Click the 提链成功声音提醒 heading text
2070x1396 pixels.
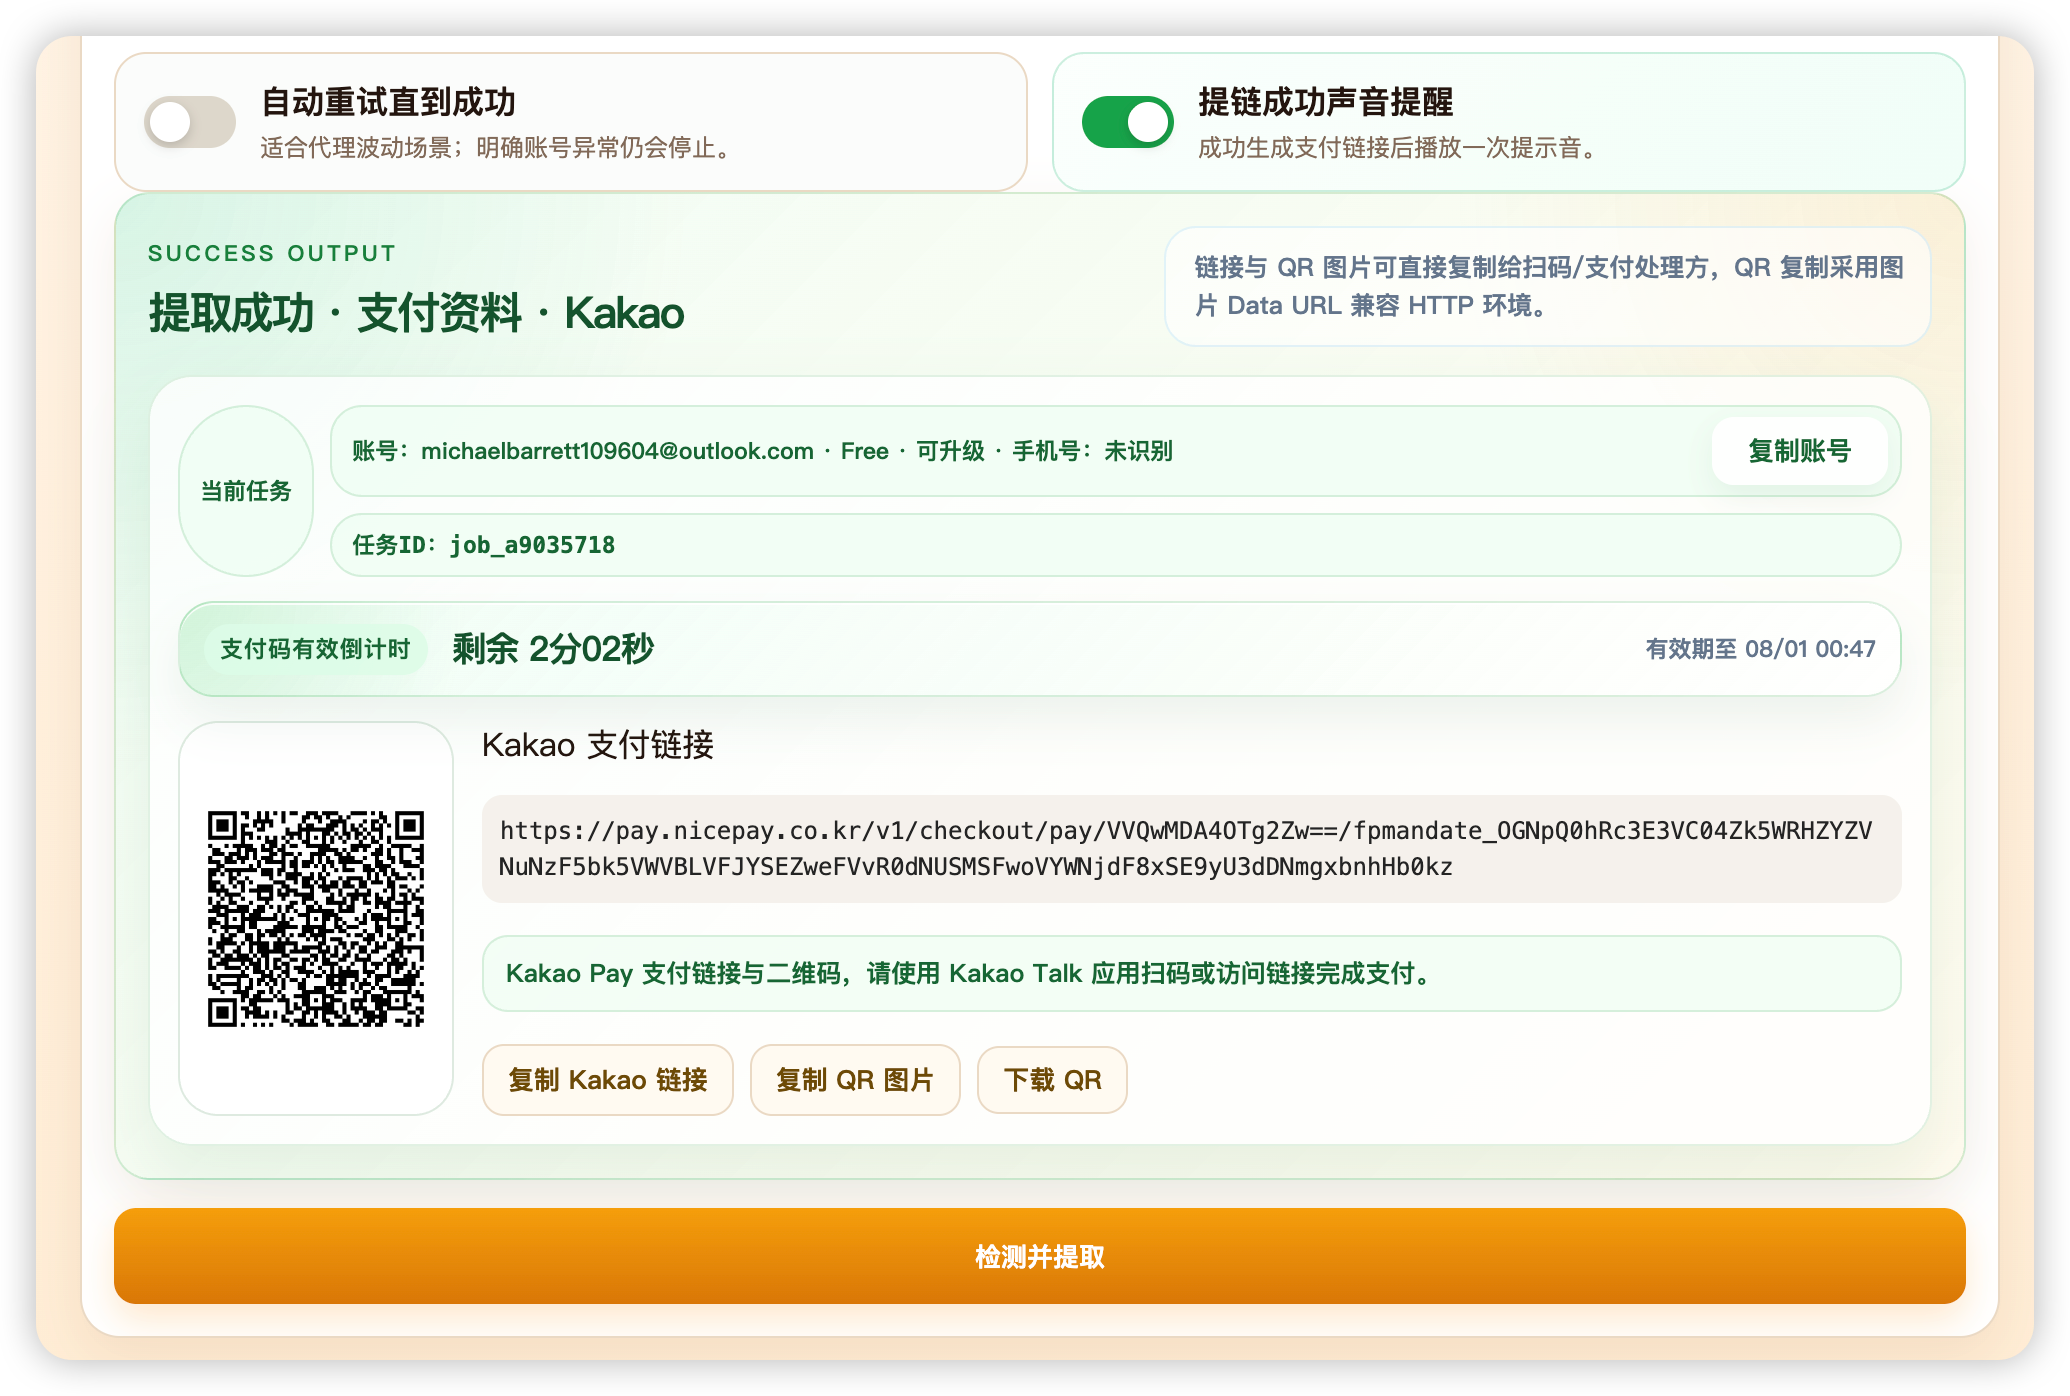pyautogui.click(x=1325, y=102)
